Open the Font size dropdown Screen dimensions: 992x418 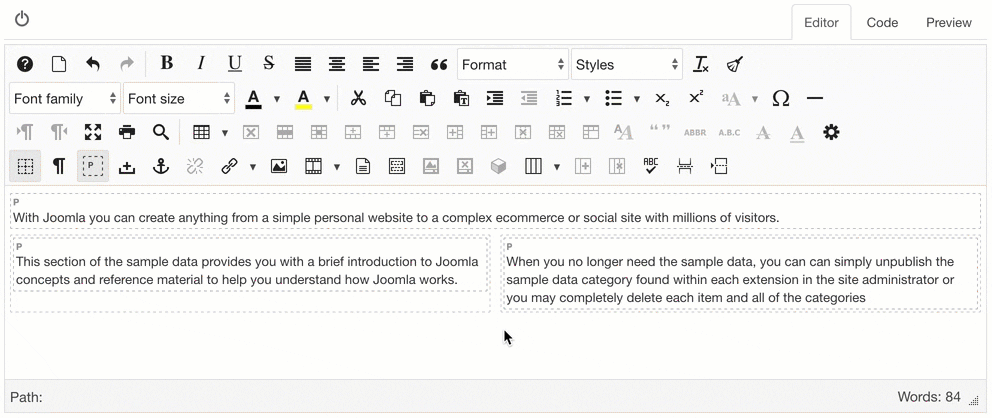(179, 99)
